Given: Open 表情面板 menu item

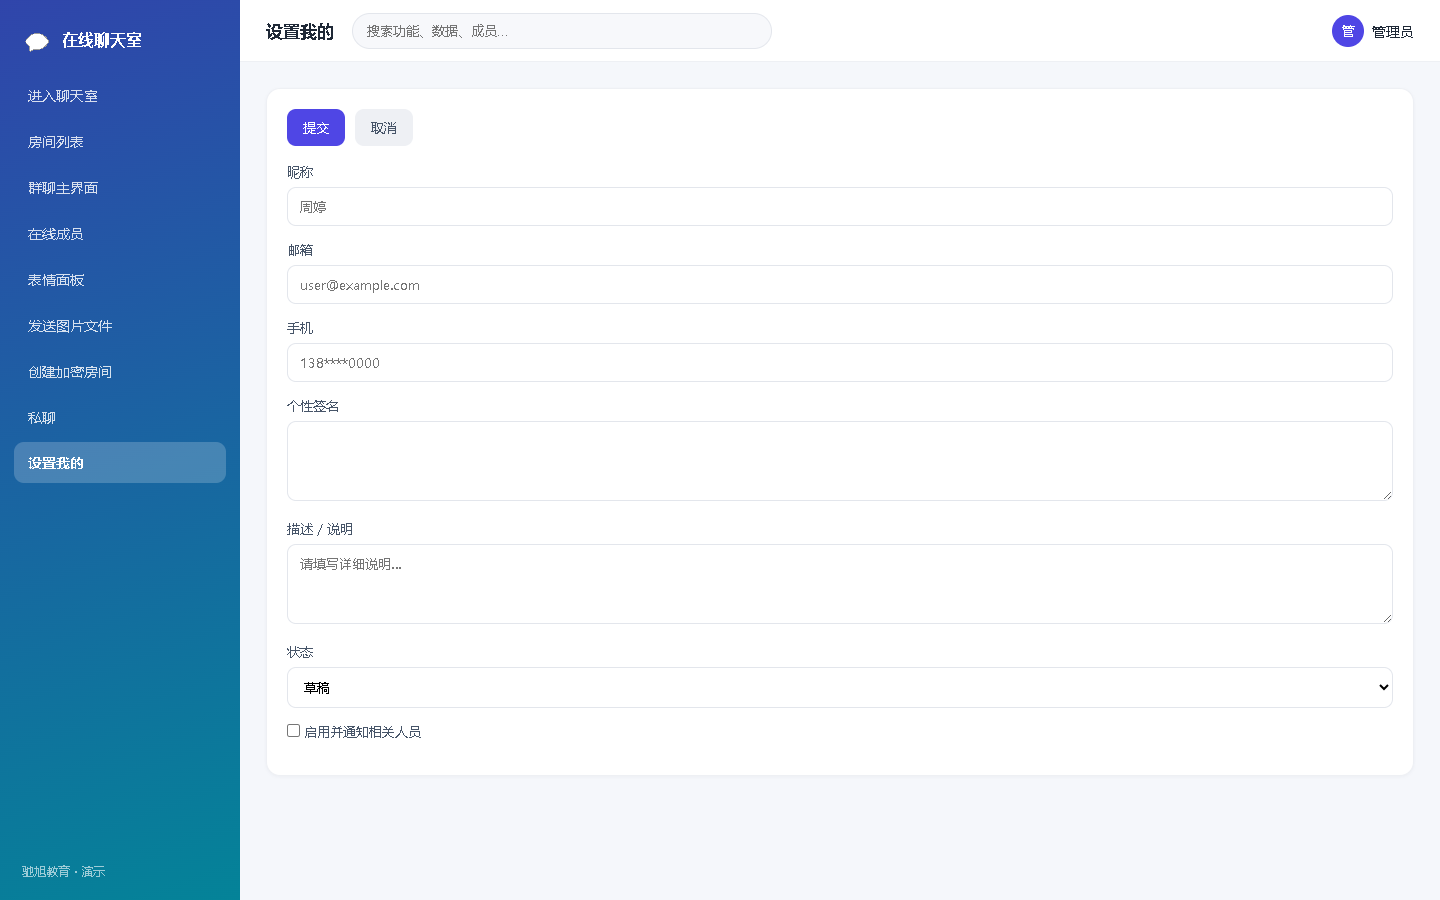Looking at the screenshot, I should [120, 280].
